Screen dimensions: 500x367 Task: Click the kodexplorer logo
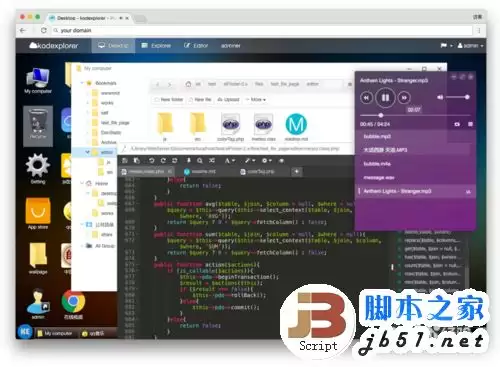(x=54, y=46)
